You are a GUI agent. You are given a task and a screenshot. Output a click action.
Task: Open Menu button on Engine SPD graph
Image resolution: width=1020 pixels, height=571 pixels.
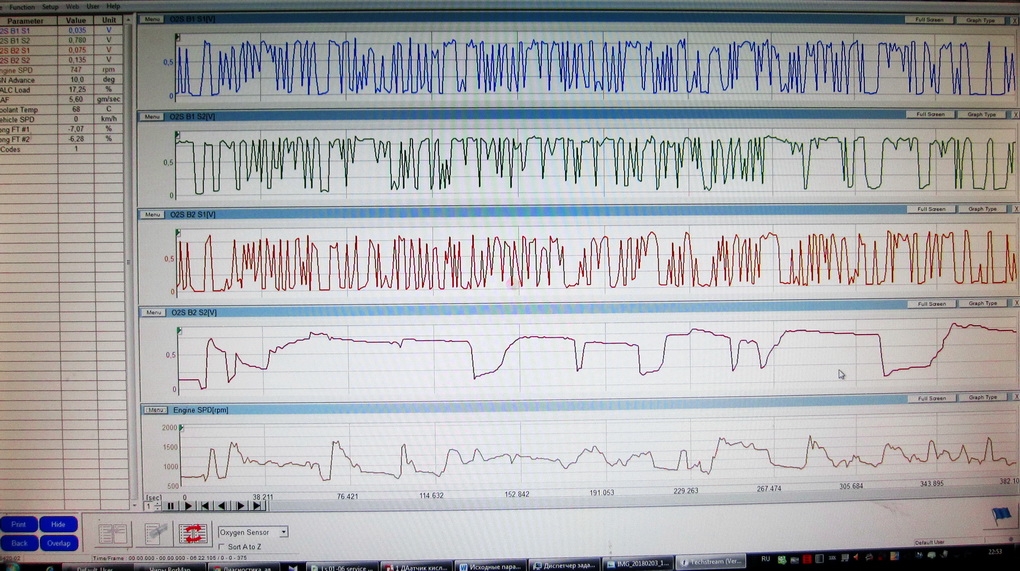pyautogui.click(x=155, y=410)
